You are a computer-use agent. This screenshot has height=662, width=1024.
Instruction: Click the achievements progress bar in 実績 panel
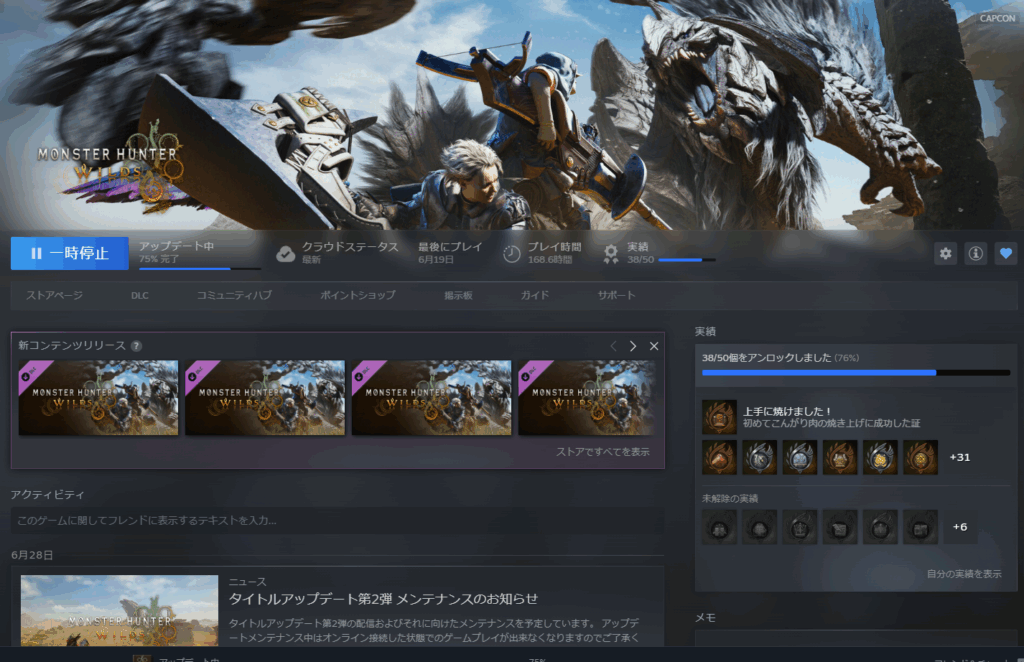856,373
